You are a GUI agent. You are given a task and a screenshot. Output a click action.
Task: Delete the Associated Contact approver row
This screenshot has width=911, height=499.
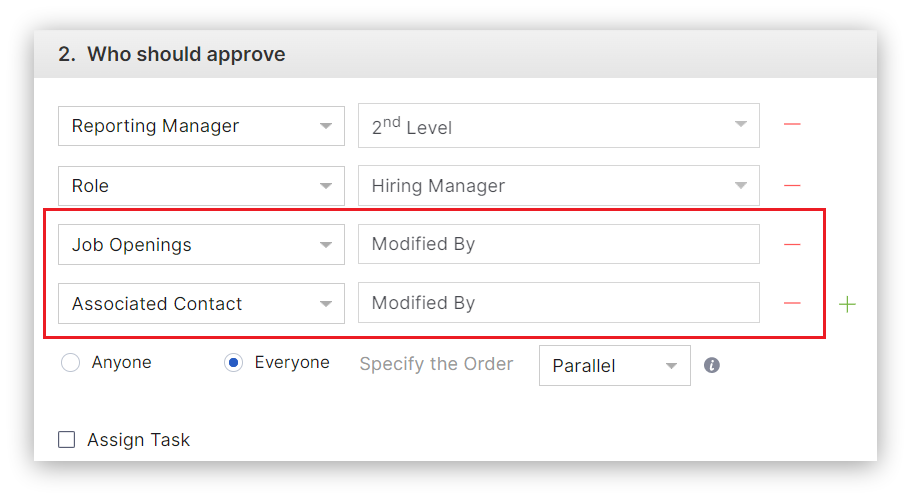792,303
